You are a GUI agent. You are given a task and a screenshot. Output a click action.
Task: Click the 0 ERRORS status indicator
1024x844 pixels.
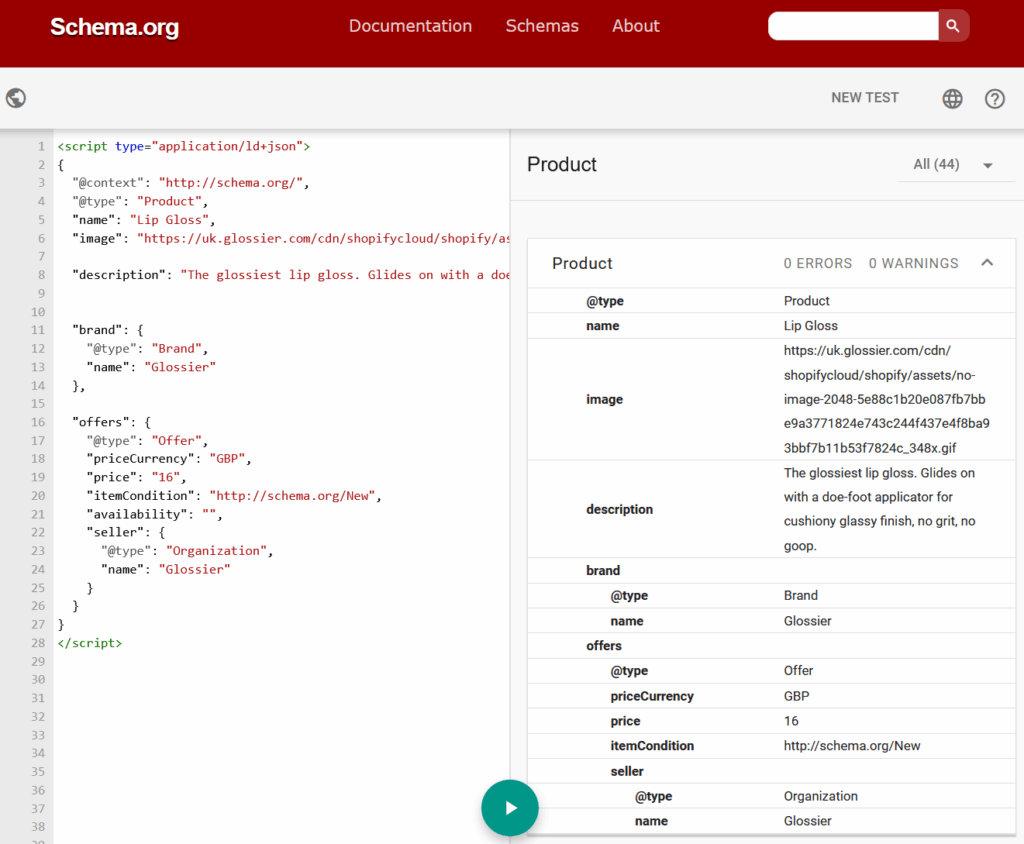coord(817,263)
